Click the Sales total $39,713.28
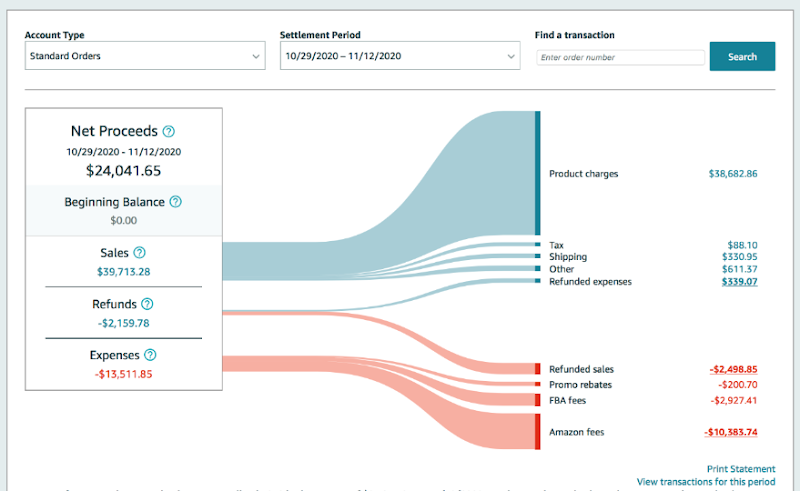This screenshot has height=491, width=800. [x=123, y=272]
